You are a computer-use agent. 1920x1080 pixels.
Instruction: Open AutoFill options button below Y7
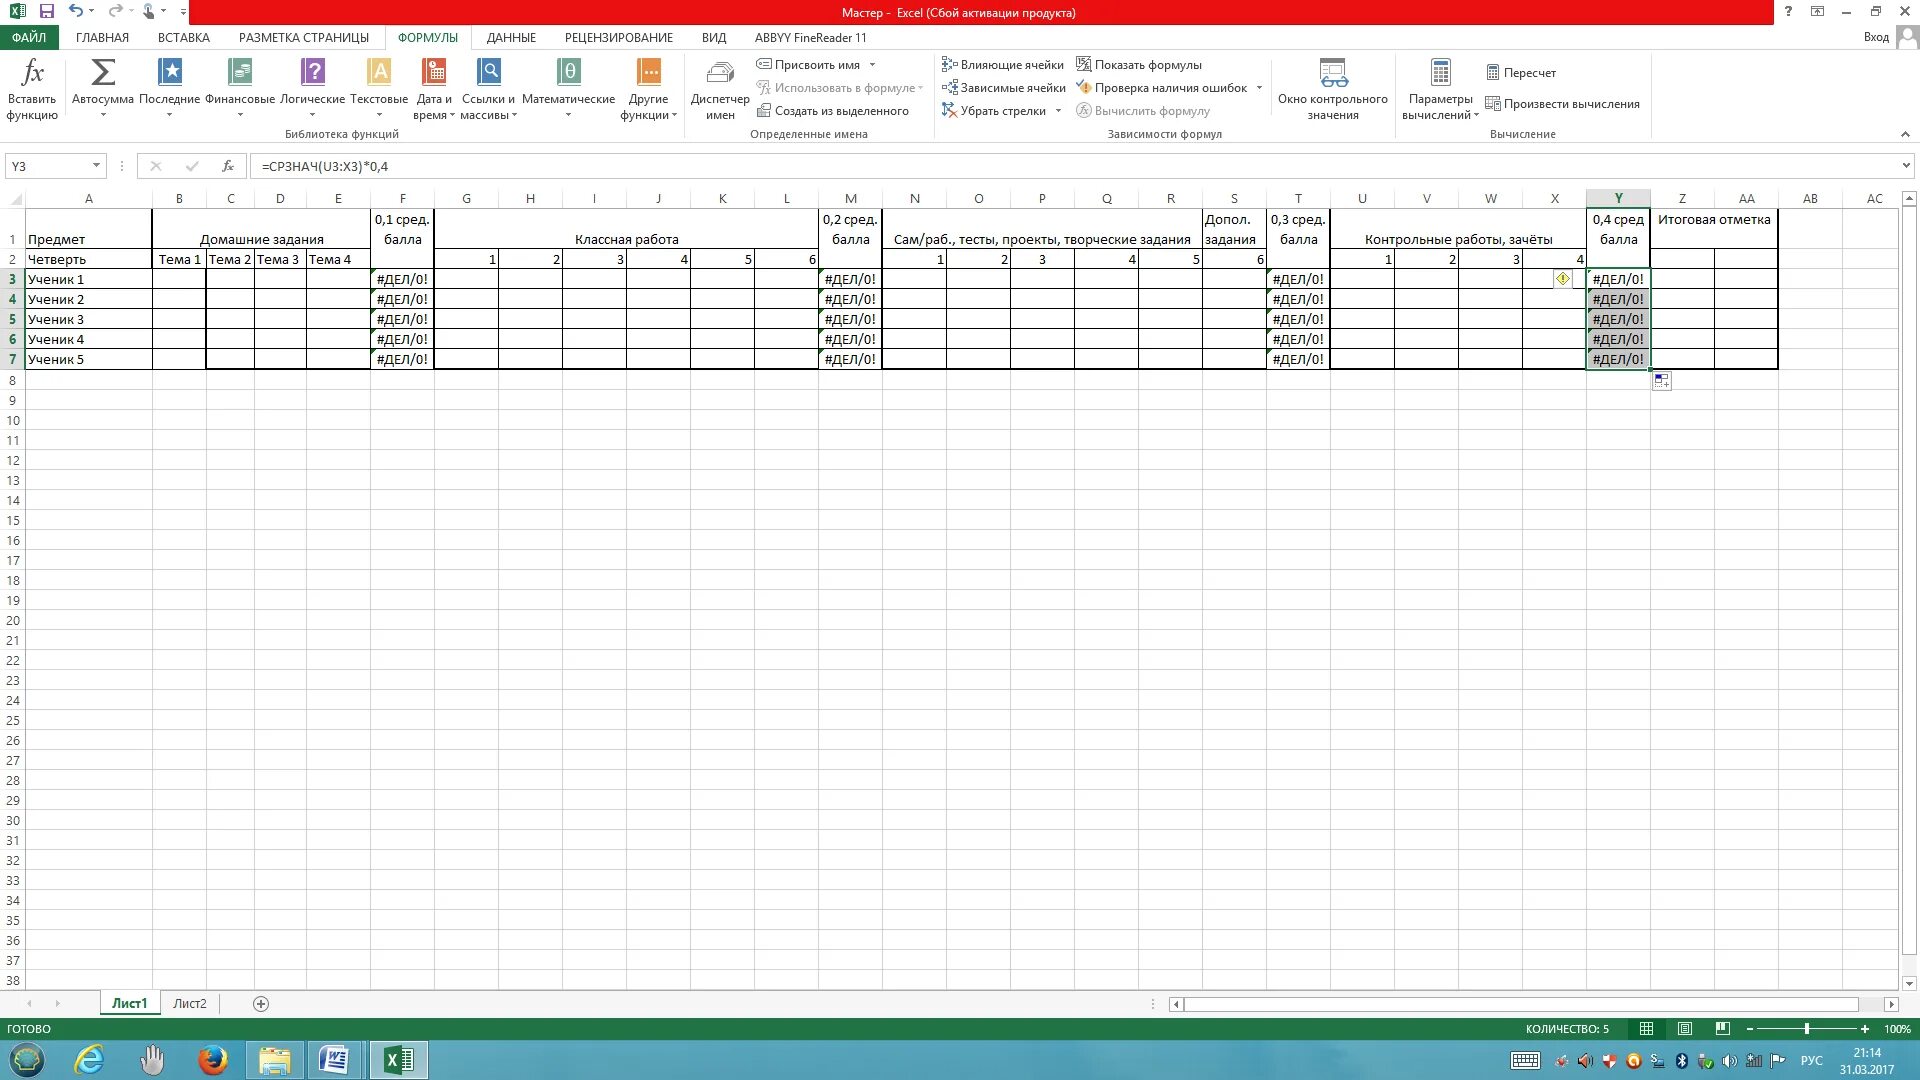tap(1661, 381)
